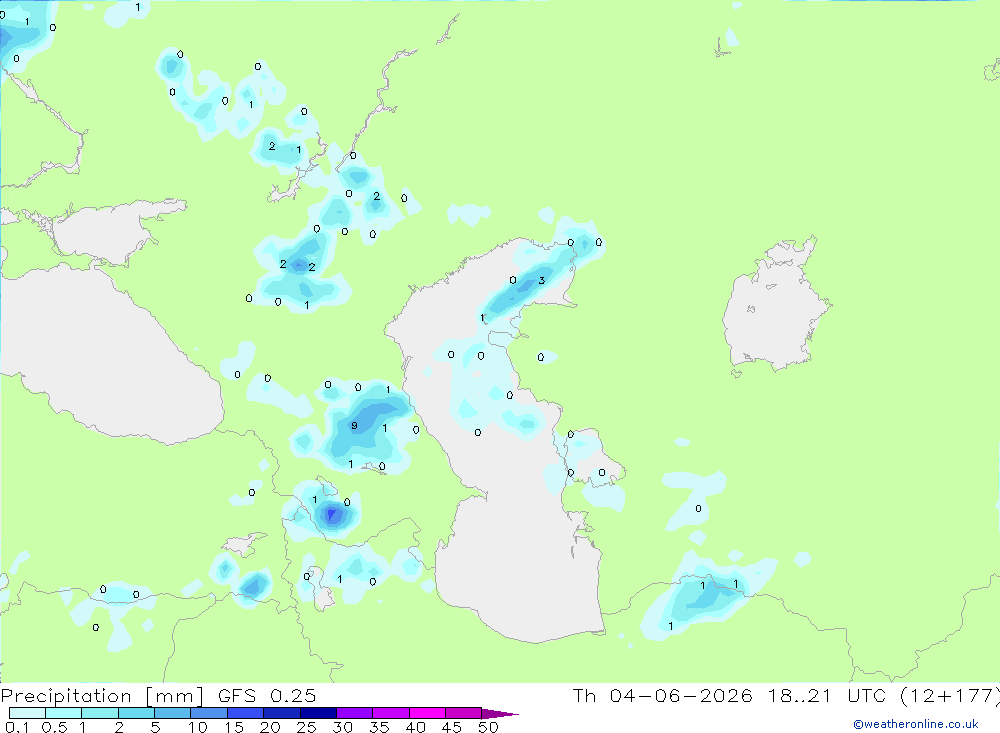1000x733 pixels.
Task: Click the legend arrow tip above 50 mm
Action: 500,714
